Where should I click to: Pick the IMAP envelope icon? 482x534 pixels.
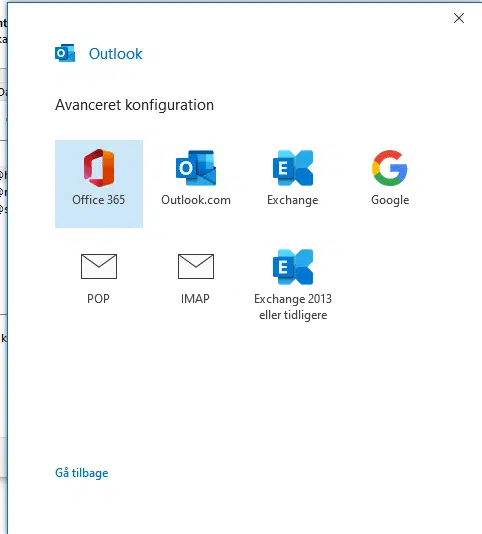(196, 266)
